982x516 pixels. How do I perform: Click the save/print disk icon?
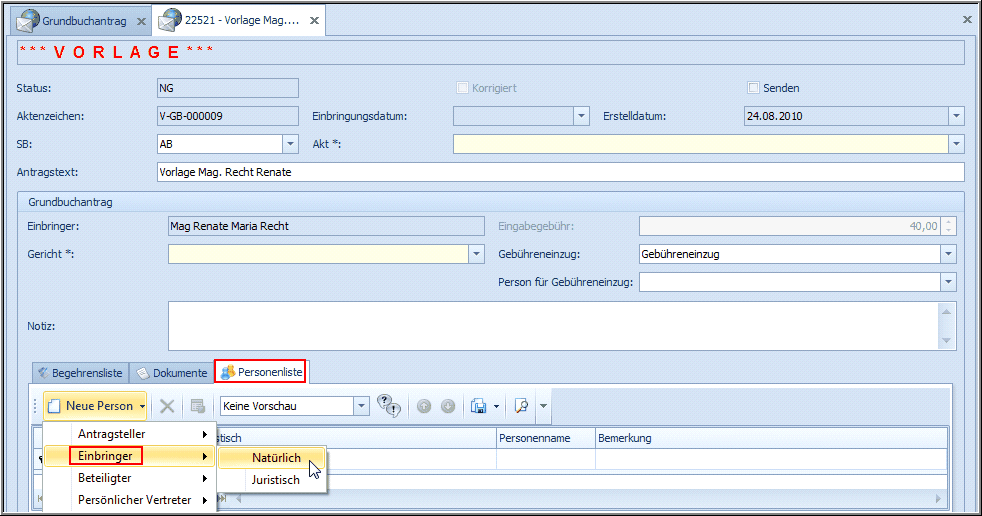[479, 406]
